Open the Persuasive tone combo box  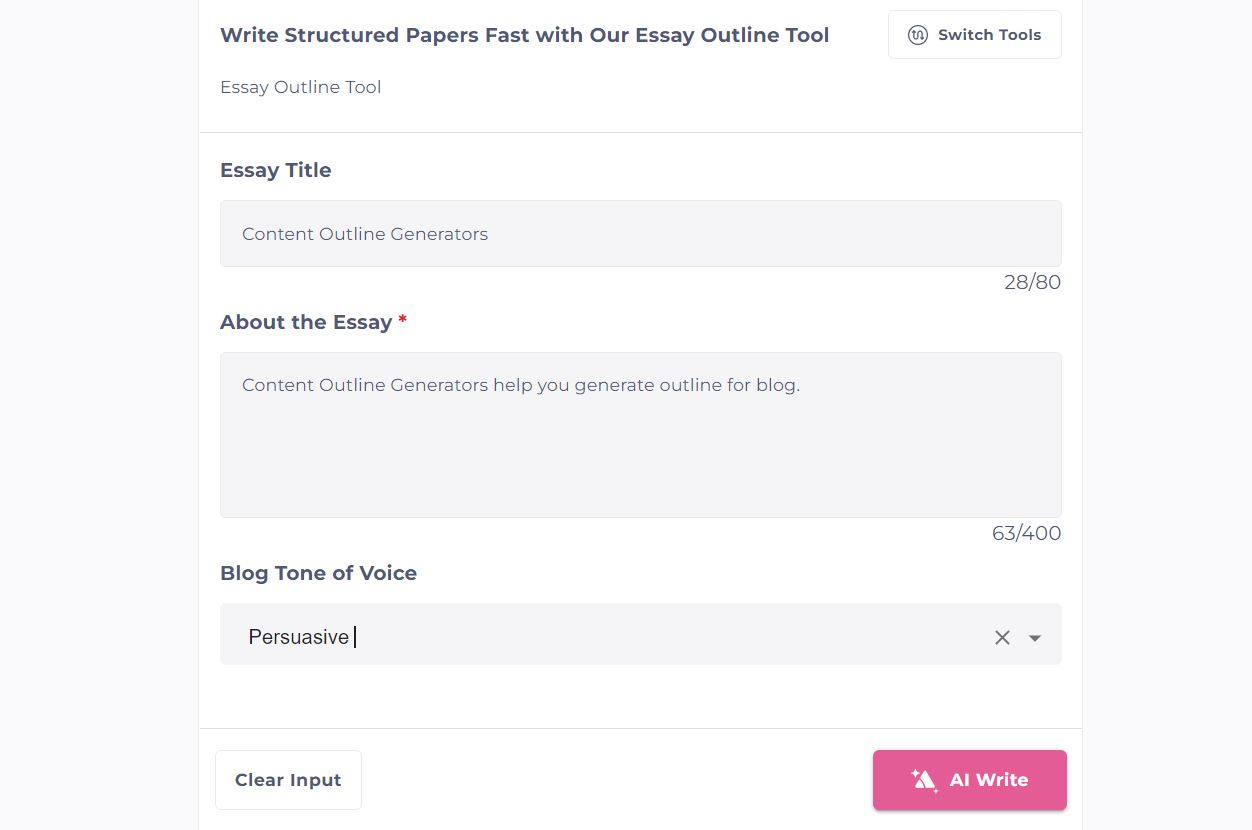(x=600, y=636)
